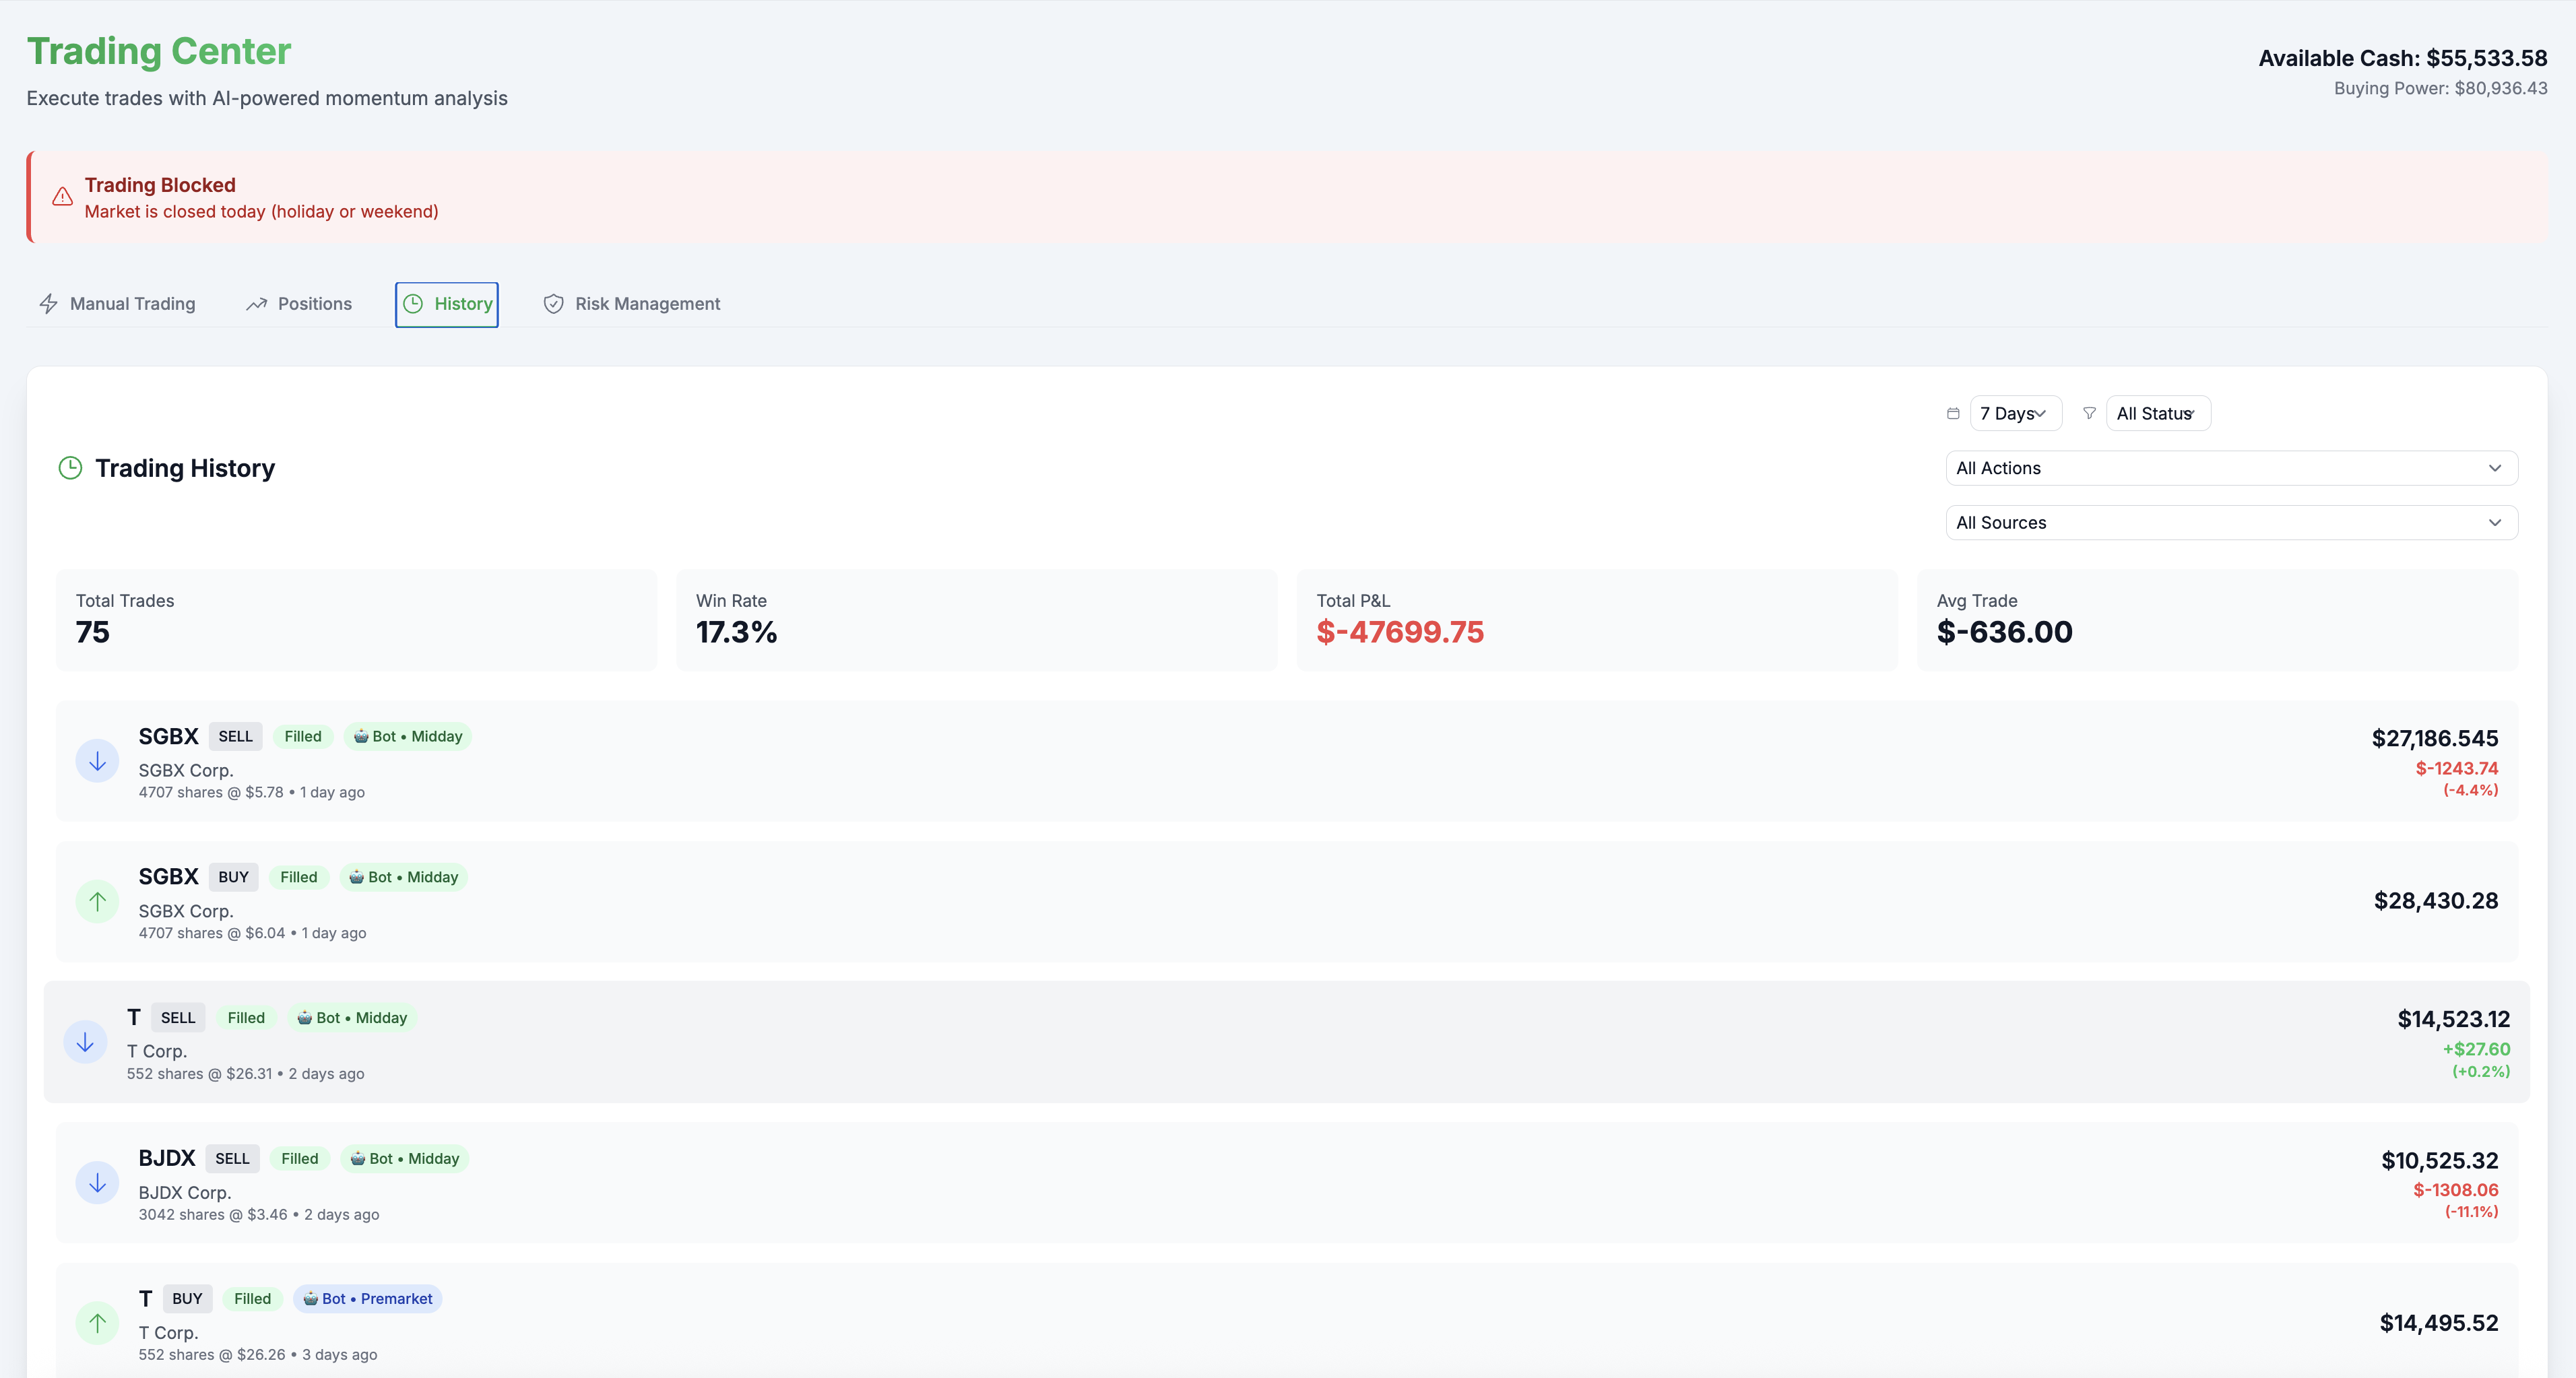Expand the All Actions dropdown
This screenshot has width=2576, height=1378.
click(2231, 468)
